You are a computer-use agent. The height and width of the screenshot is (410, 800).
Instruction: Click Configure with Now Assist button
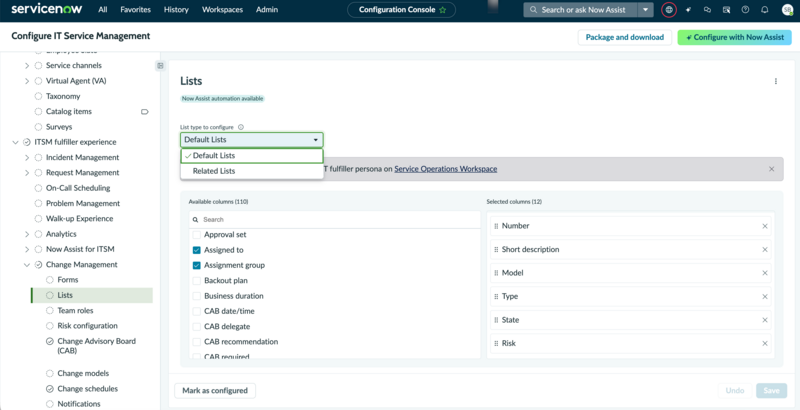tap(734, 37)
